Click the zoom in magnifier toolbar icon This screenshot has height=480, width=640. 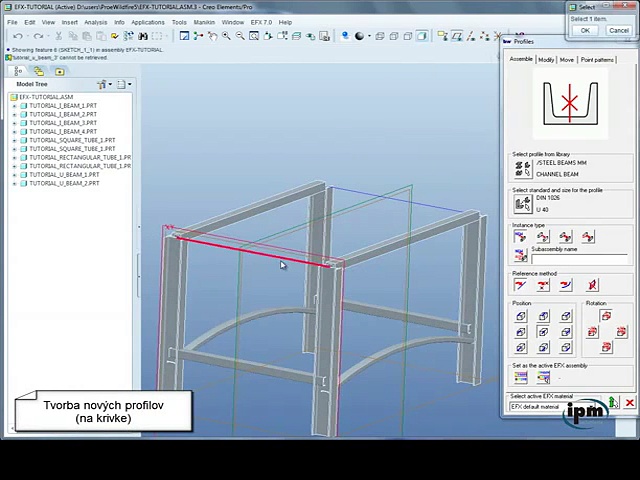[x=226, y=36]
